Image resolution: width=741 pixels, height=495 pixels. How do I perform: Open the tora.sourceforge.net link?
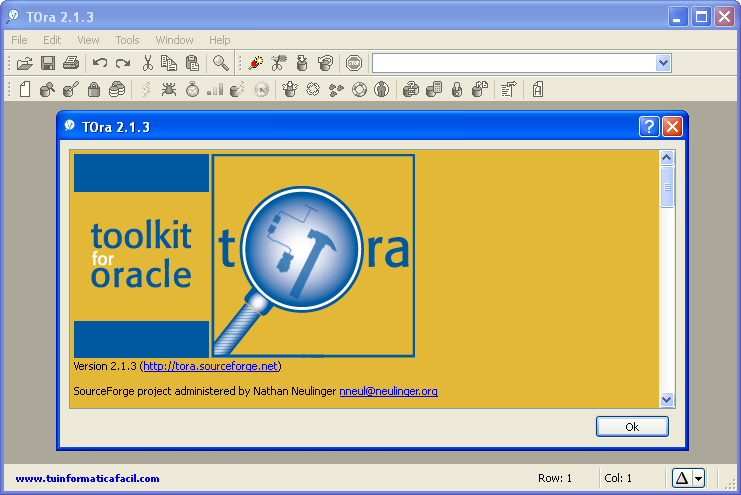pyautogui.click(x=211, y=366)
